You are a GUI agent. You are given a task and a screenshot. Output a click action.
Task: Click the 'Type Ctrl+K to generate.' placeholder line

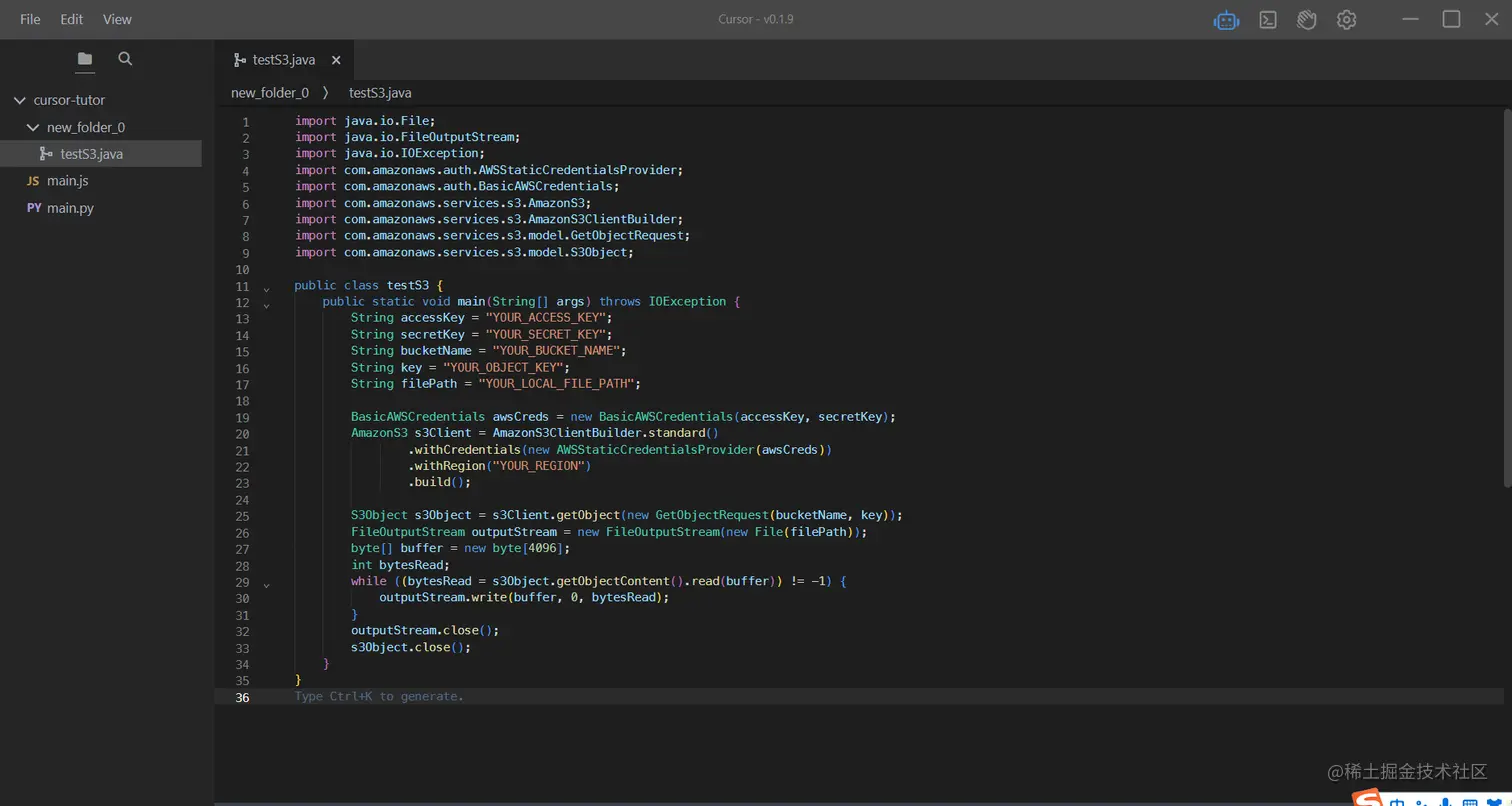pos(379,696)
